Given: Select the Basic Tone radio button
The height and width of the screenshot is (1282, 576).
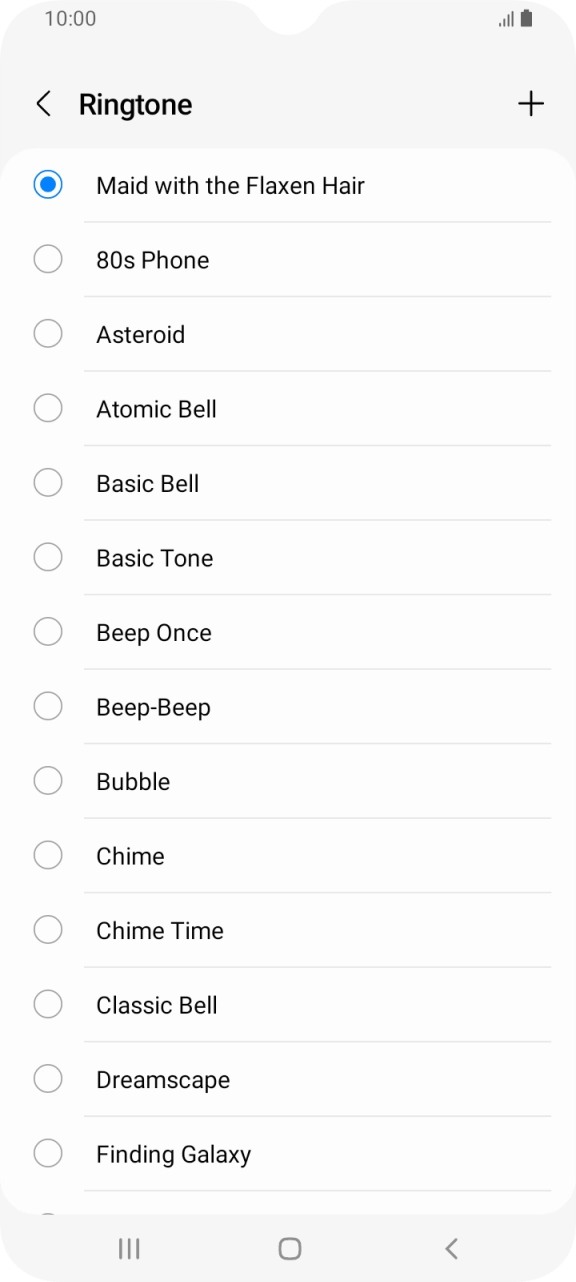Looking at the screenshot, I should (47, 557).
